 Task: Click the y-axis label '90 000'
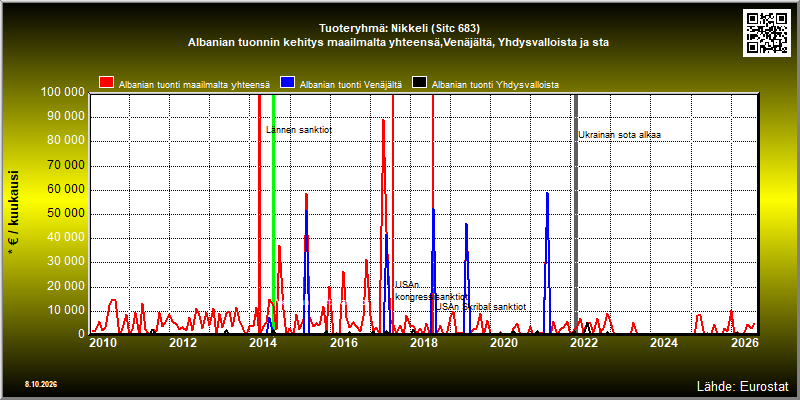[x=65, y=117]
